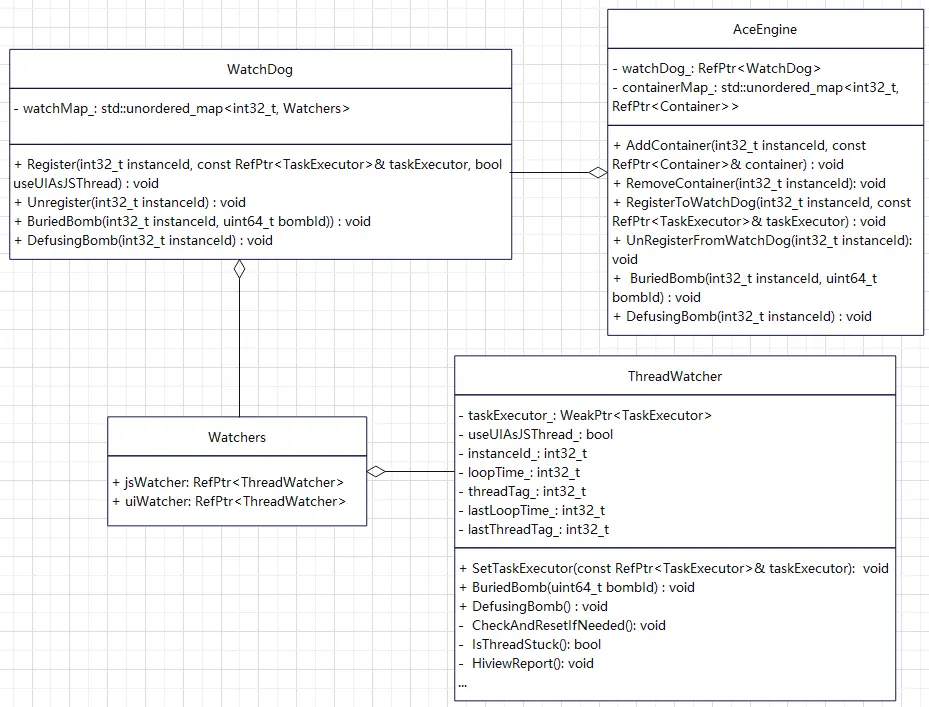Click the RemoveContainer method in AceEngine
929x707 pixels.
[749, 183]
